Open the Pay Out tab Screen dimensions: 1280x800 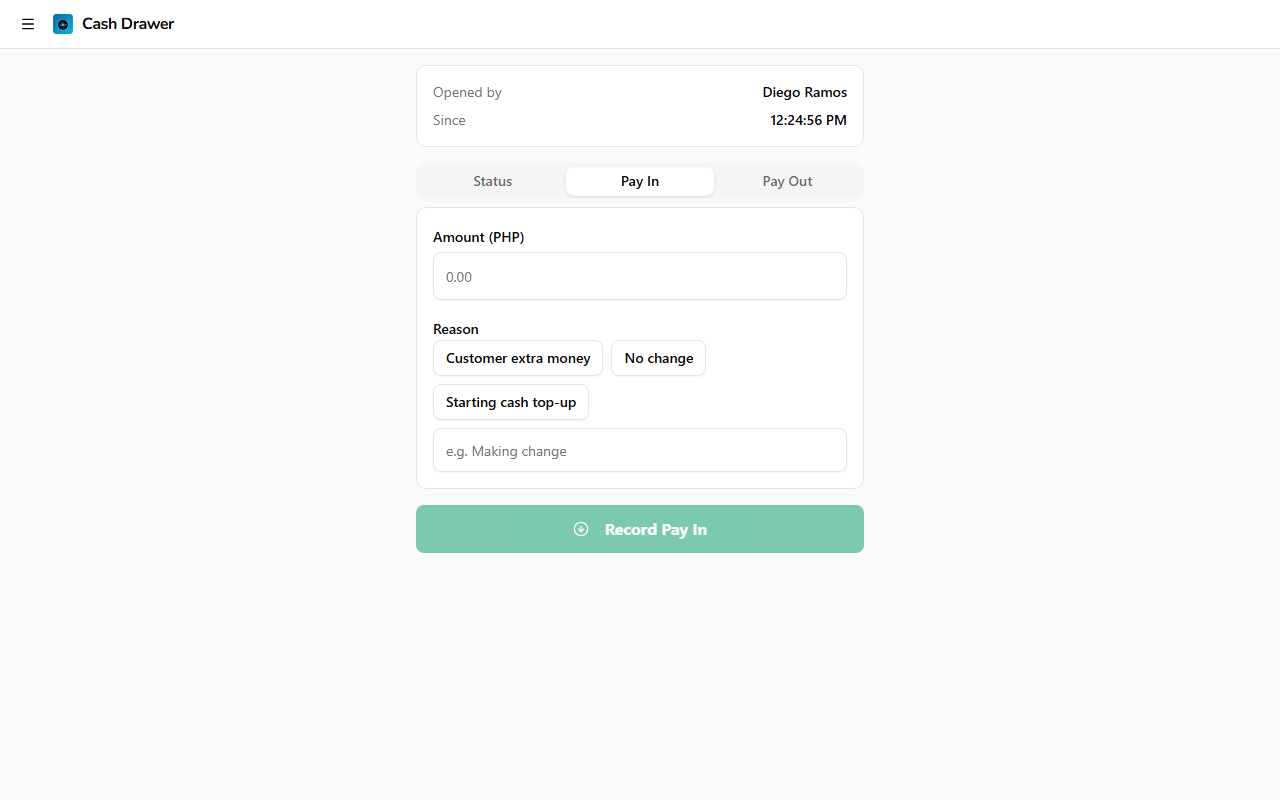click(x=787, y=181)
